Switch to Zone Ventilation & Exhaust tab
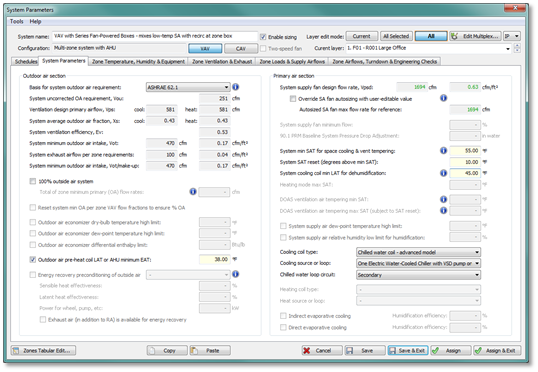Viewport: 538px width, 372px height. tap(222, 61)
